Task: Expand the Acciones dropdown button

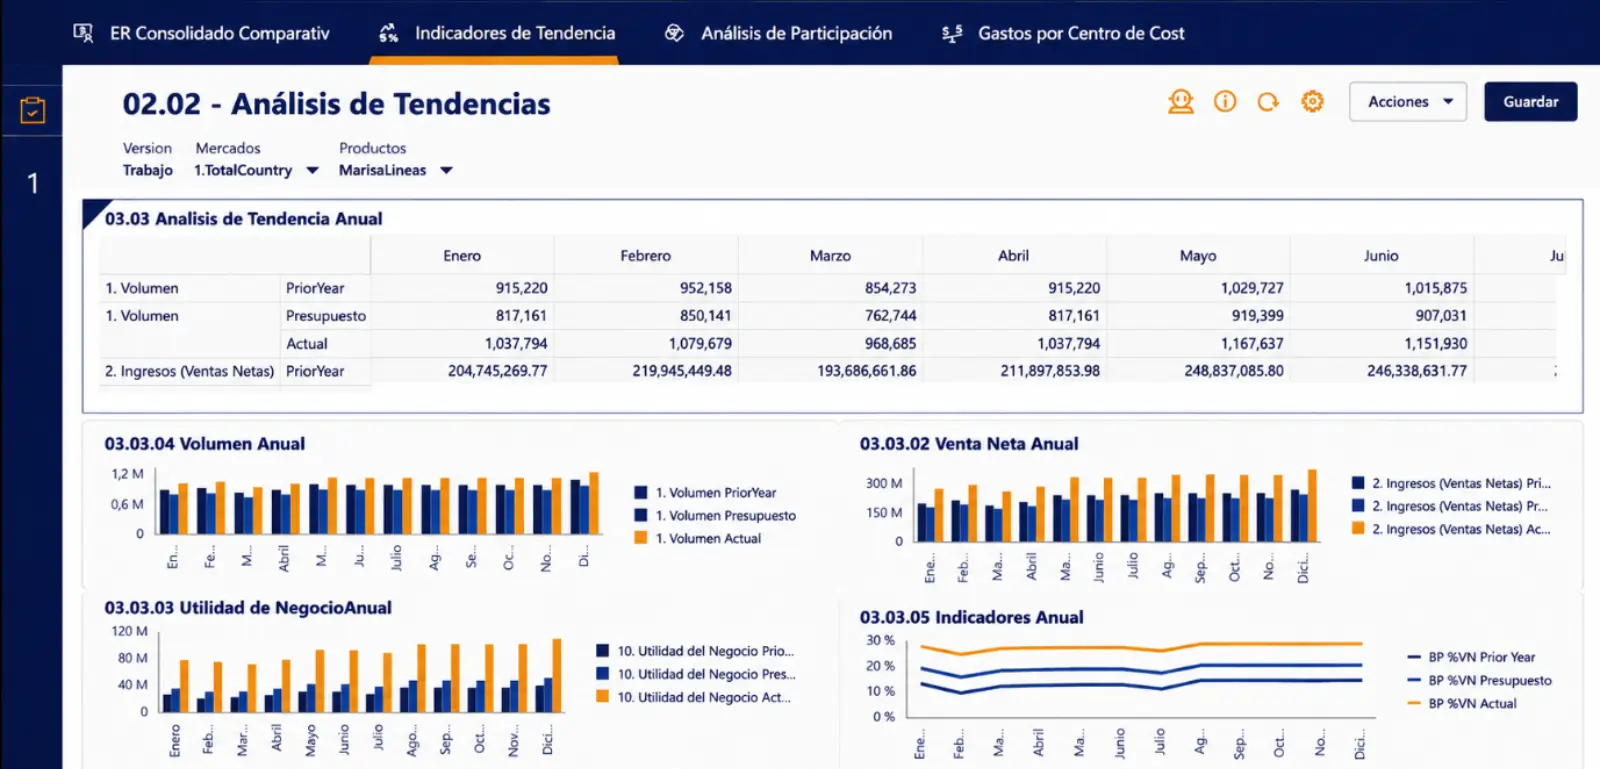Action: [1408, 102]
